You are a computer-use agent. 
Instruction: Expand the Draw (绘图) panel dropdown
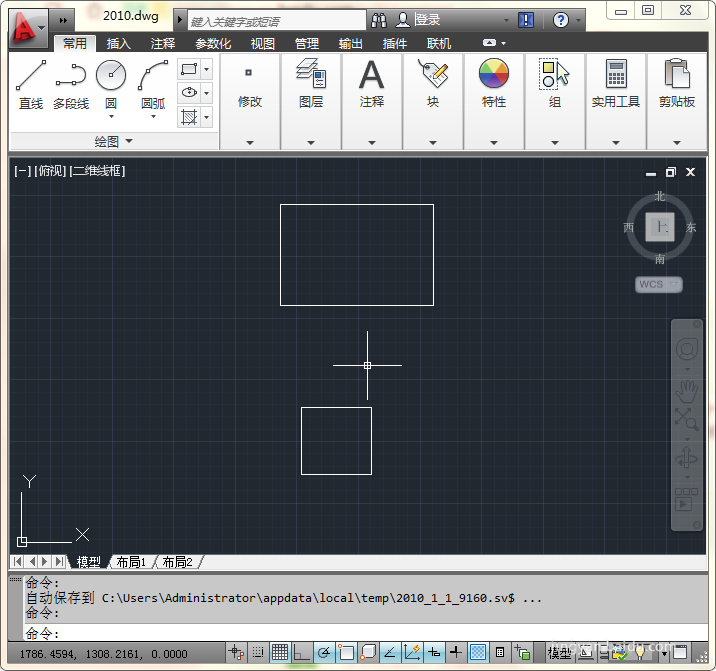tap(114, 141)
